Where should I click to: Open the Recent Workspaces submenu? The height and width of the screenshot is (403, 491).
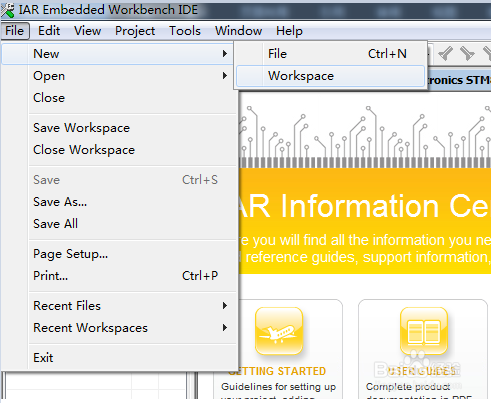(119, 328)
